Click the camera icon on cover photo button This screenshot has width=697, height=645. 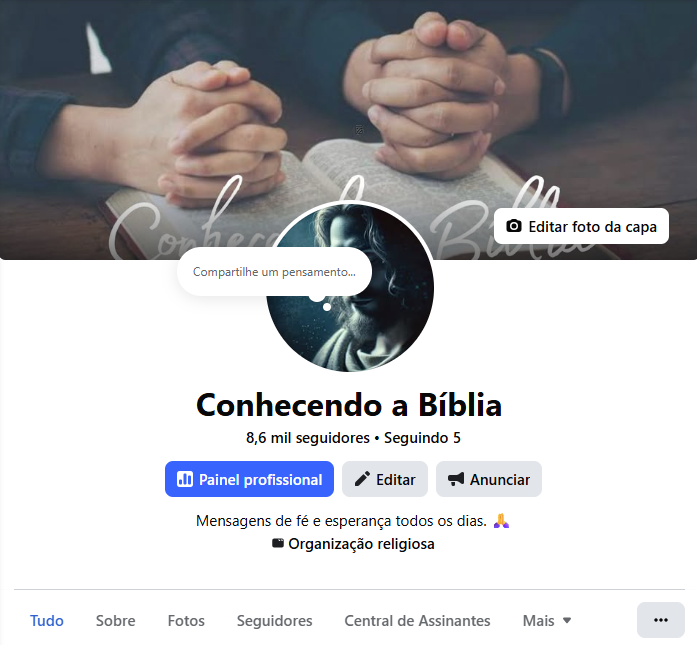[x=514, y=226]
